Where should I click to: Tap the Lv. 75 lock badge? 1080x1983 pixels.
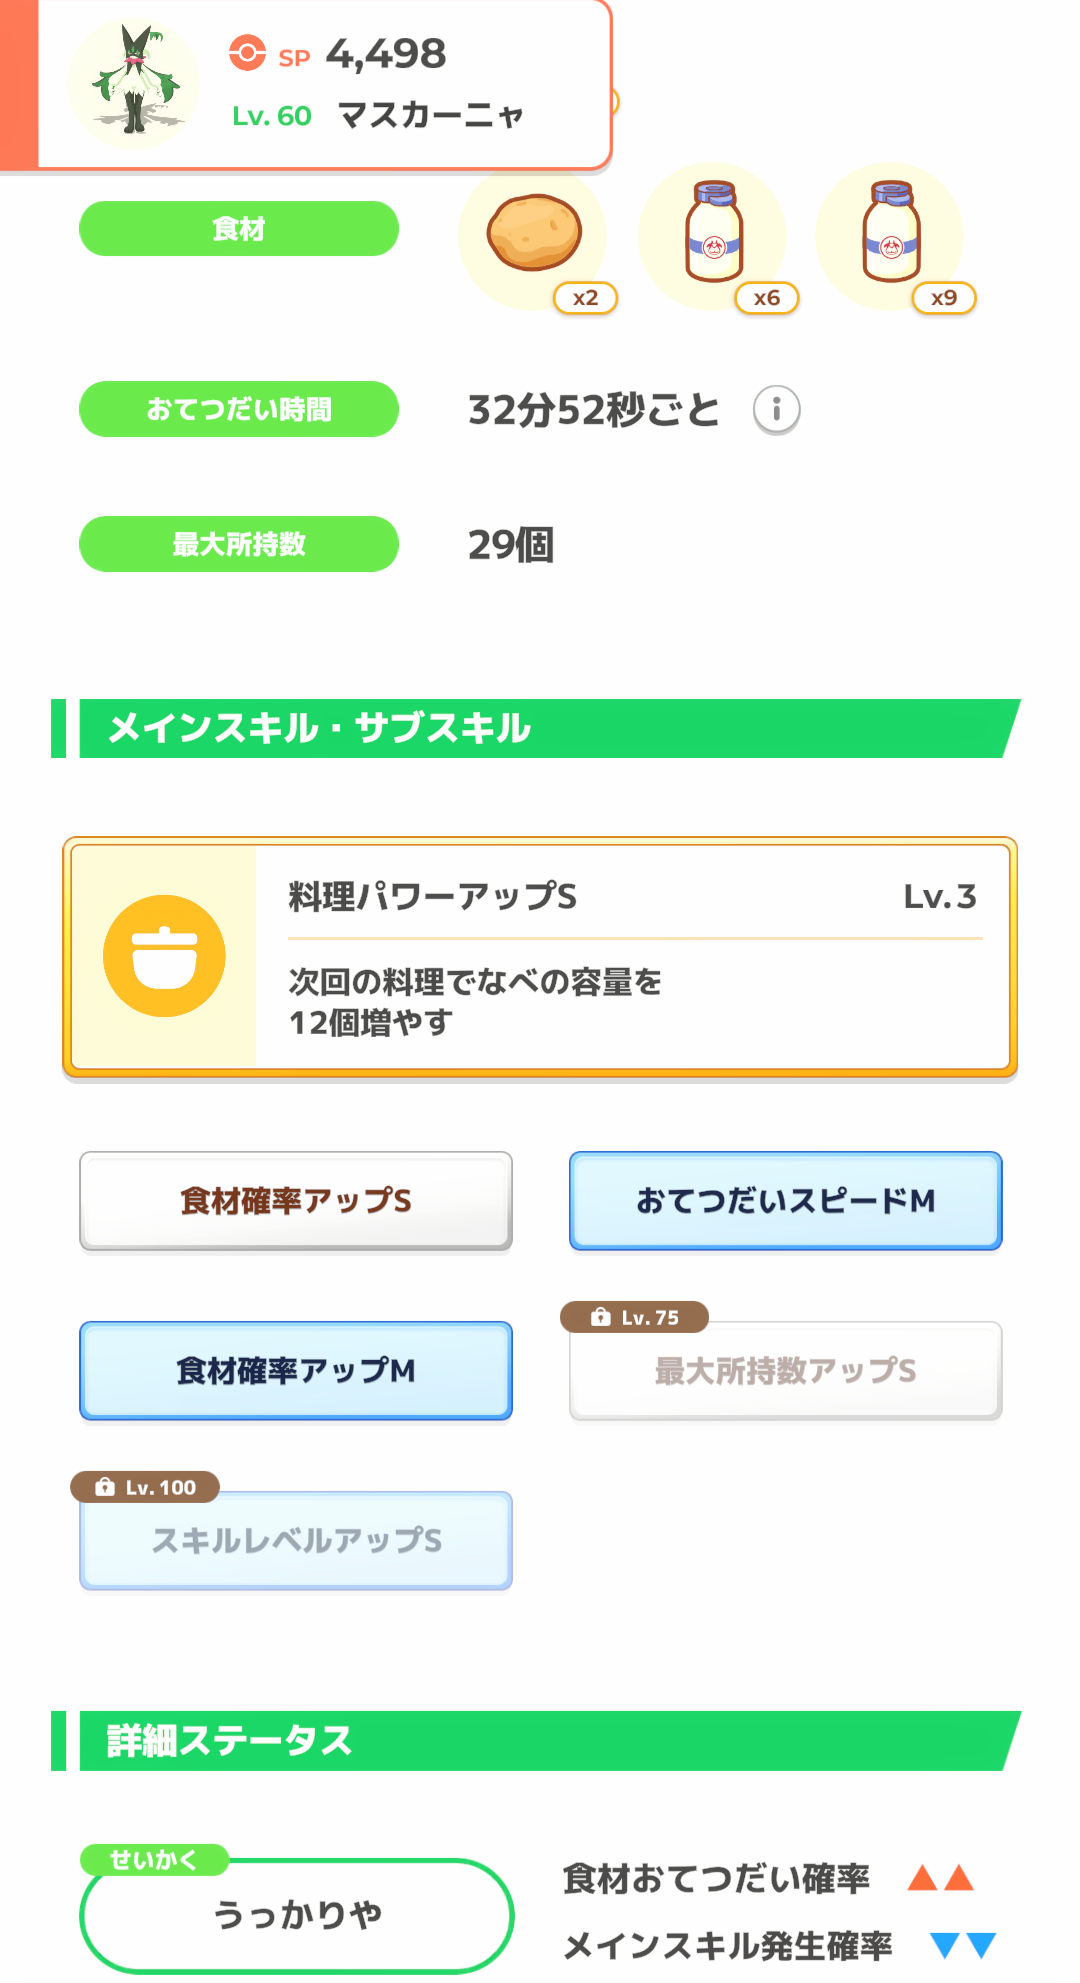[x=635, y=1317]
